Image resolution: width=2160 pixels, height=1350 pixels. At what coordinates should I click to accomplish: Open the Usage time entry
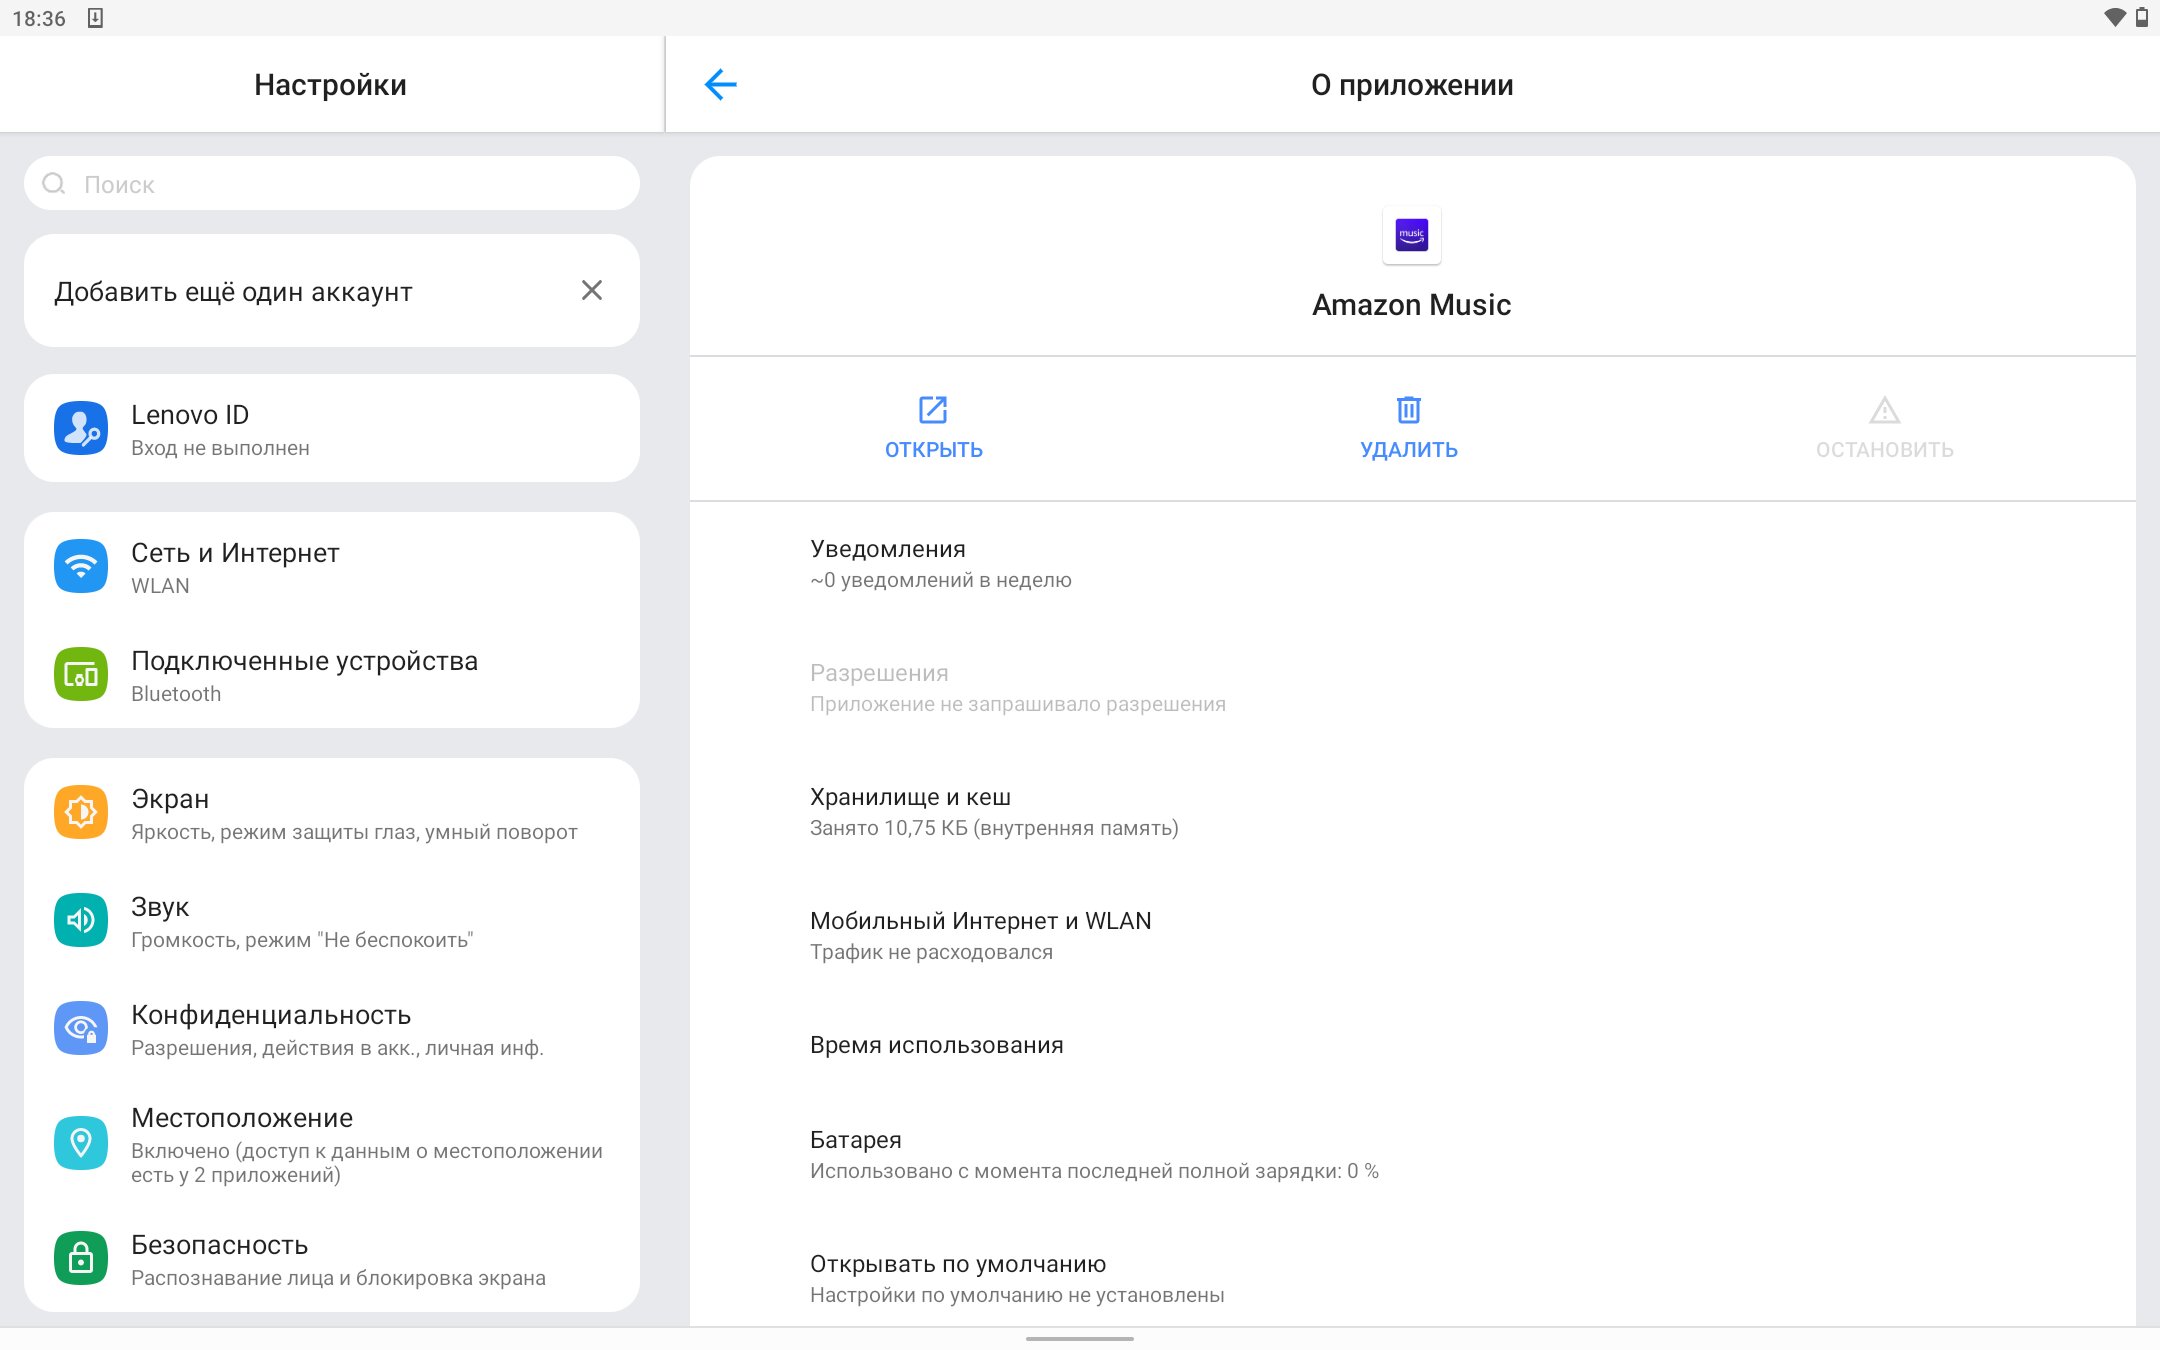[936, 1045]
